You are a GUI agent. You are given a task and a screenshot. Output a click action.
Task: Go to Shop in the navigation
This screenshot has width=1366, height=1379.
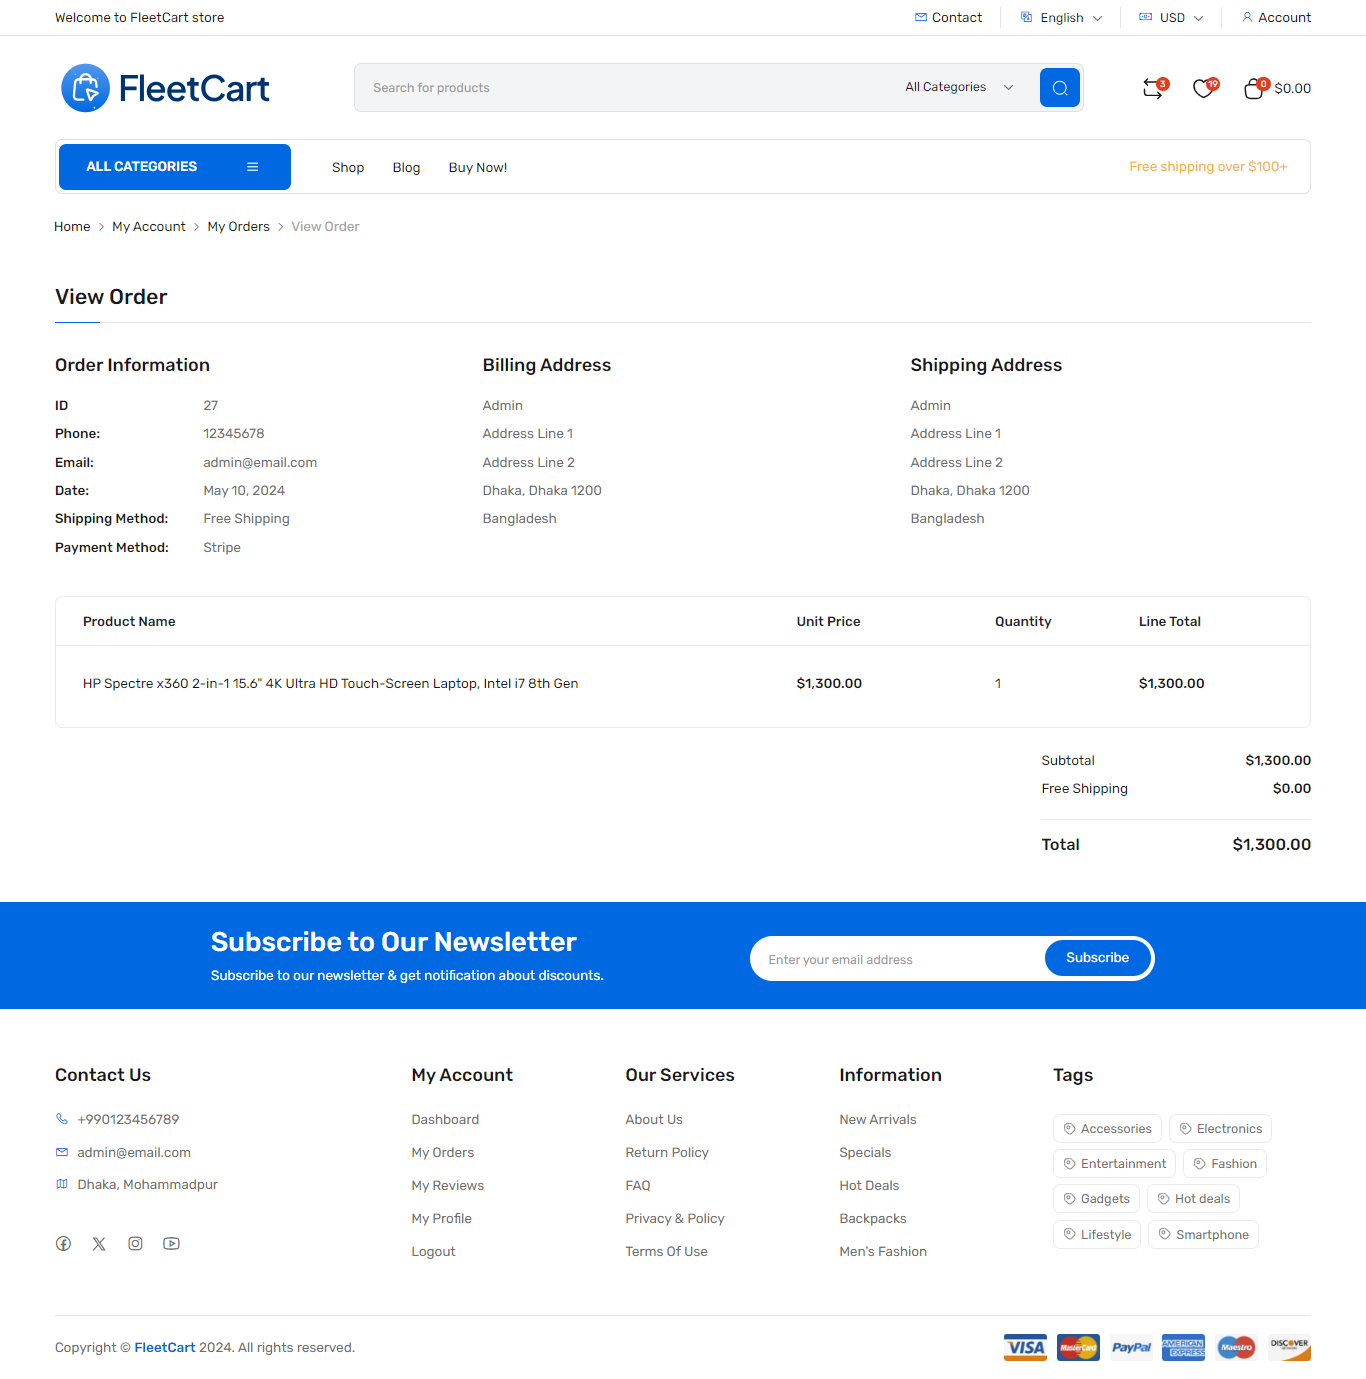348,168
